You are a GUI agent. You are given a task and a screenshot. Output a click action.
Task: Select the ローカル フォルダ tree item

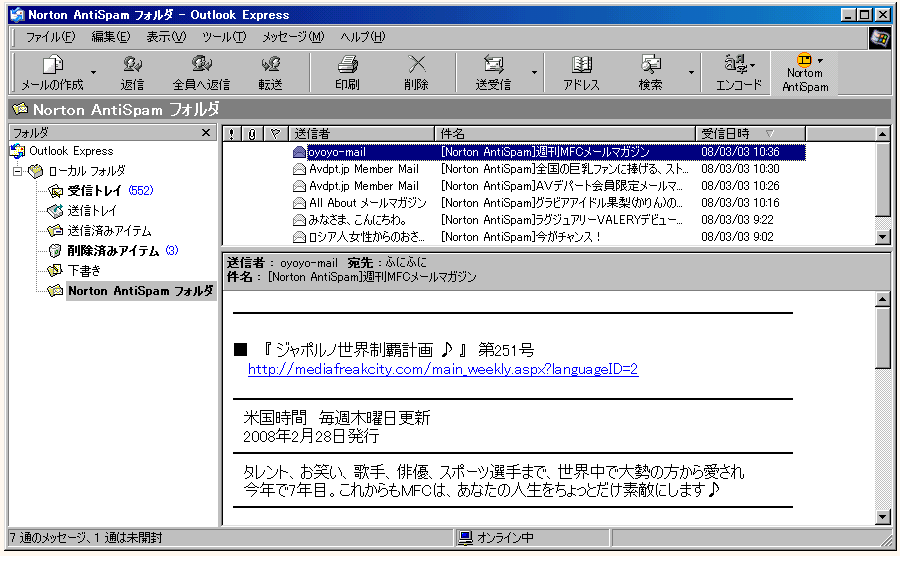point(86,171)
